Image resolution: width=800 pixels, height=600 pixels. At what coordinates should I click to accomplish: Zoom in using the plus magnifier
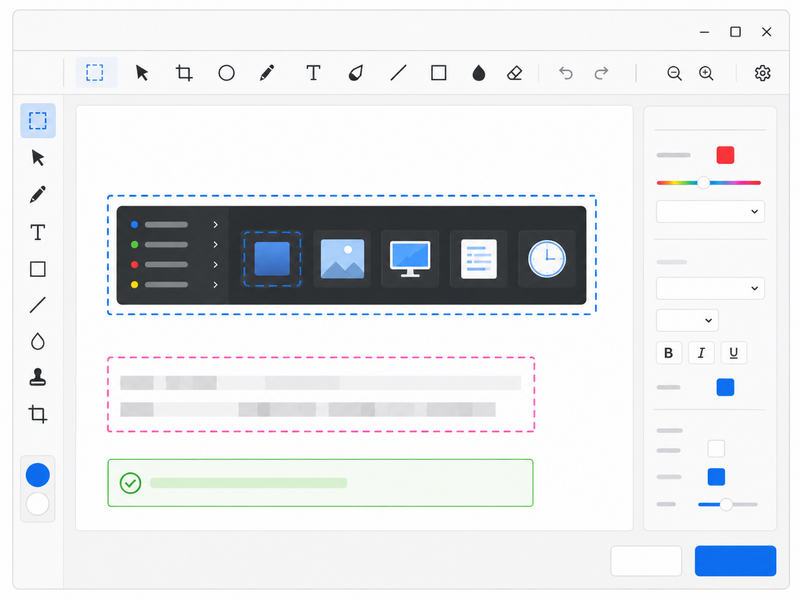pyautogui.click(x=706, y=73)
